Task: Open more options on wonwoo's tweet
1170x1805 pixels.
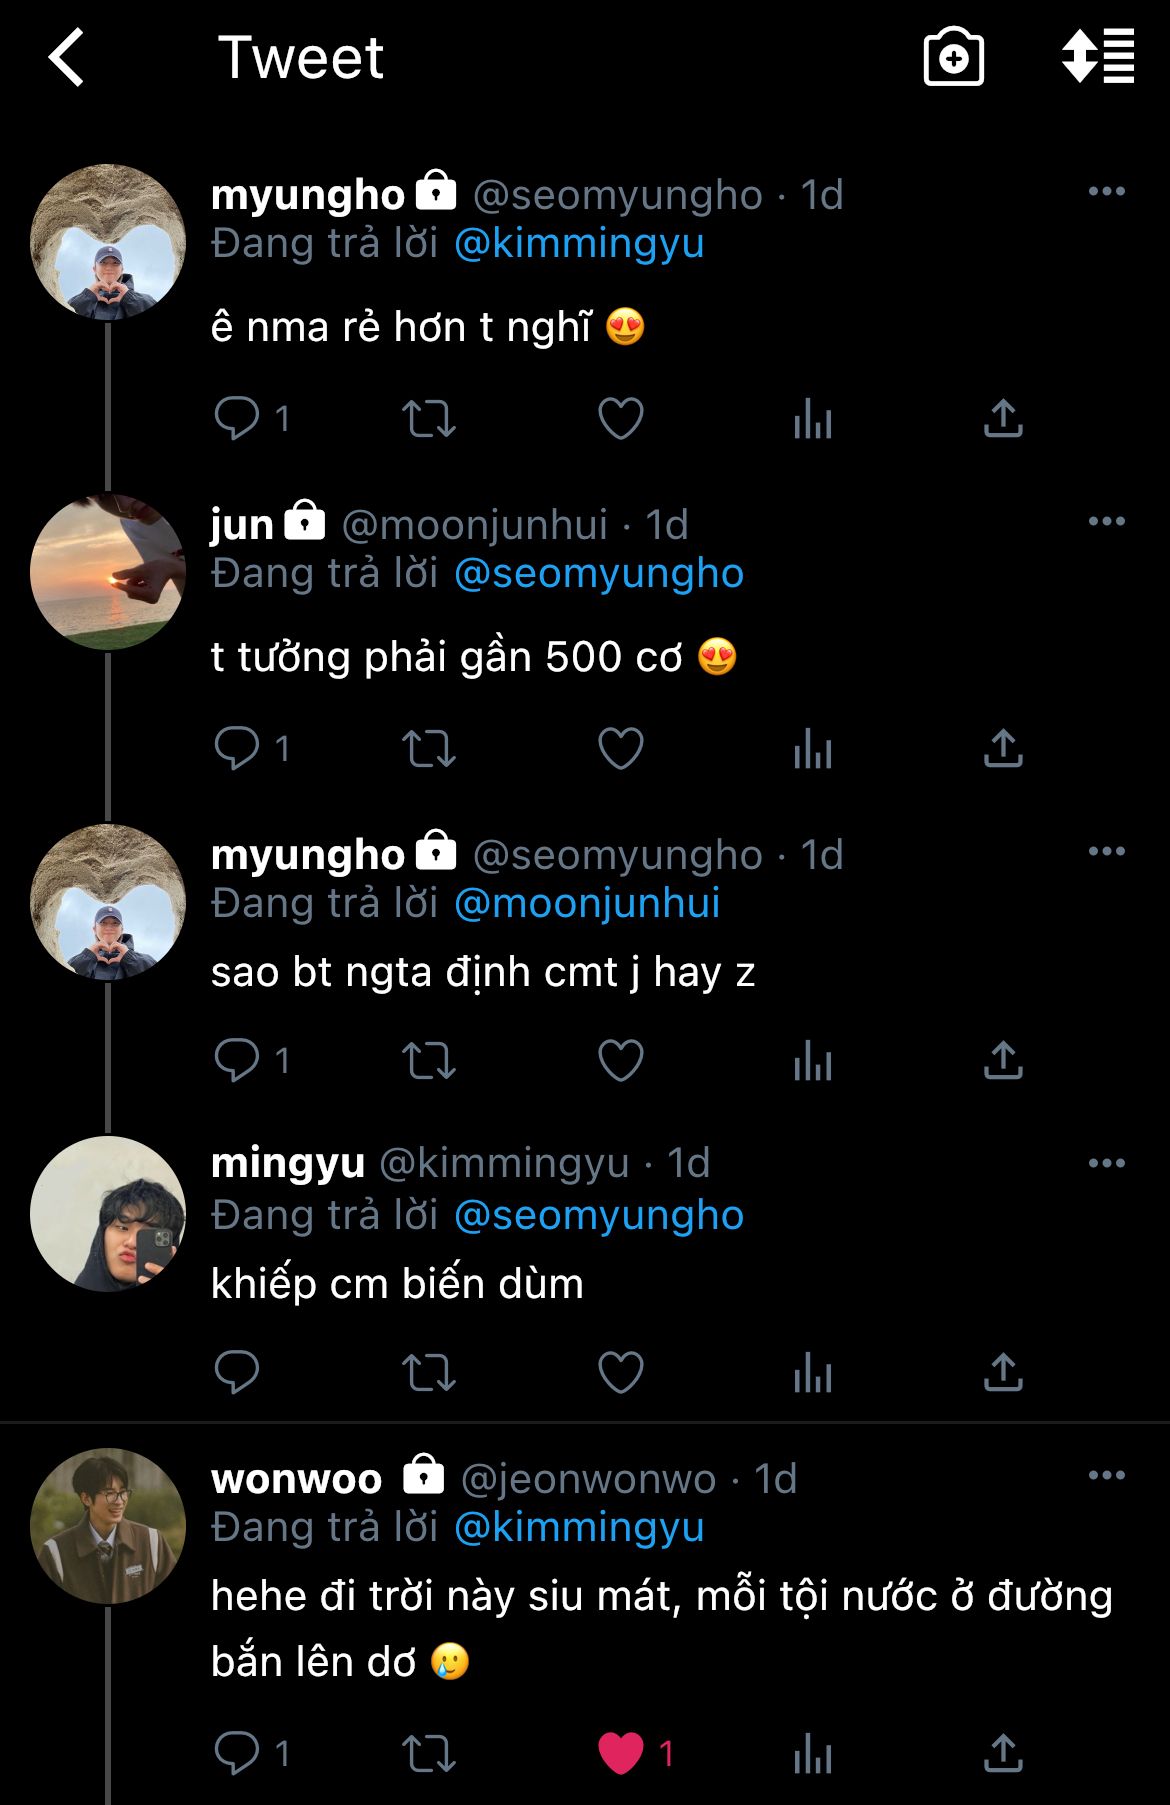Action: click(x=1106, y=1475)
